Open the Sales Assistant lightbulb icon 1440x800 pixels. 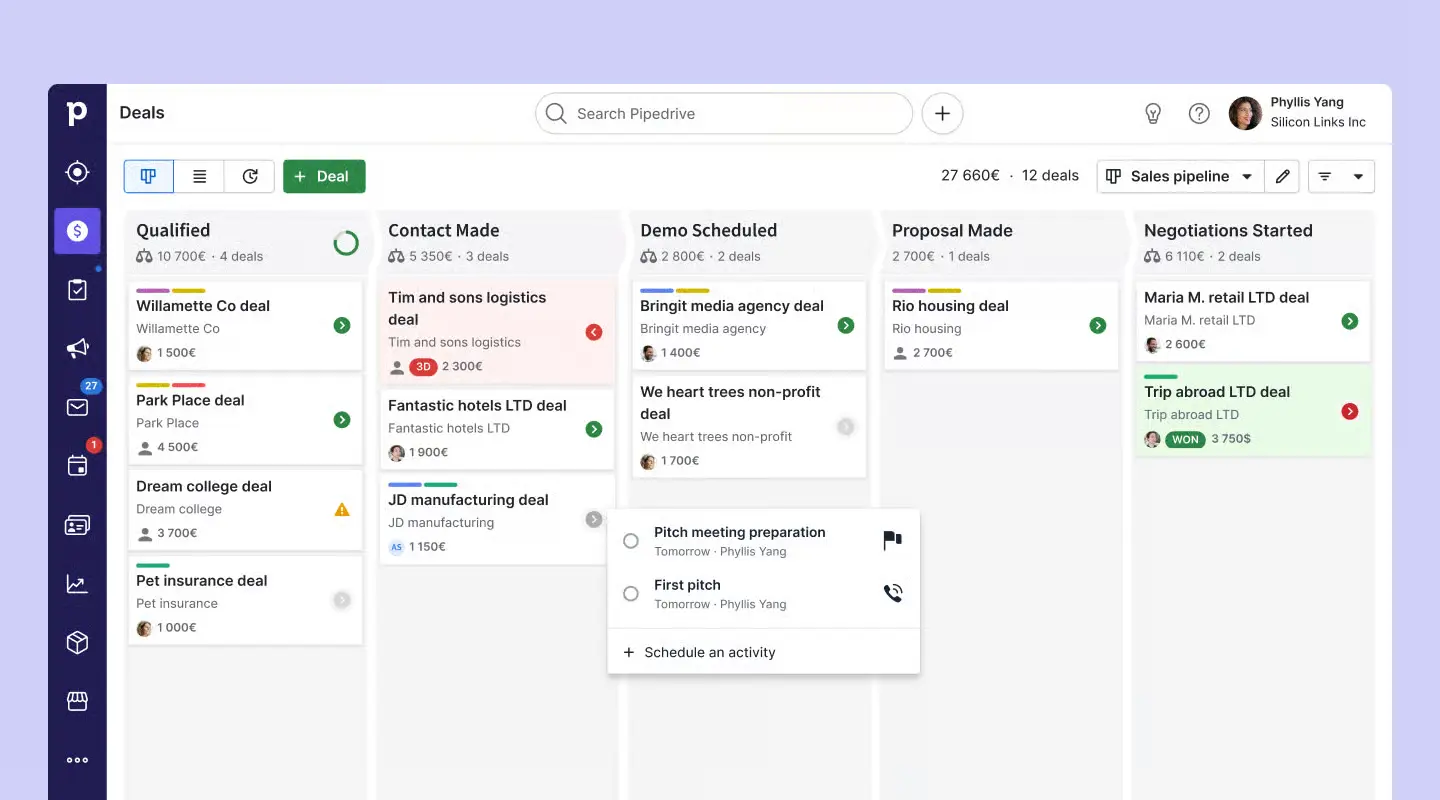pyautogui.click(x=1153, y=114)
